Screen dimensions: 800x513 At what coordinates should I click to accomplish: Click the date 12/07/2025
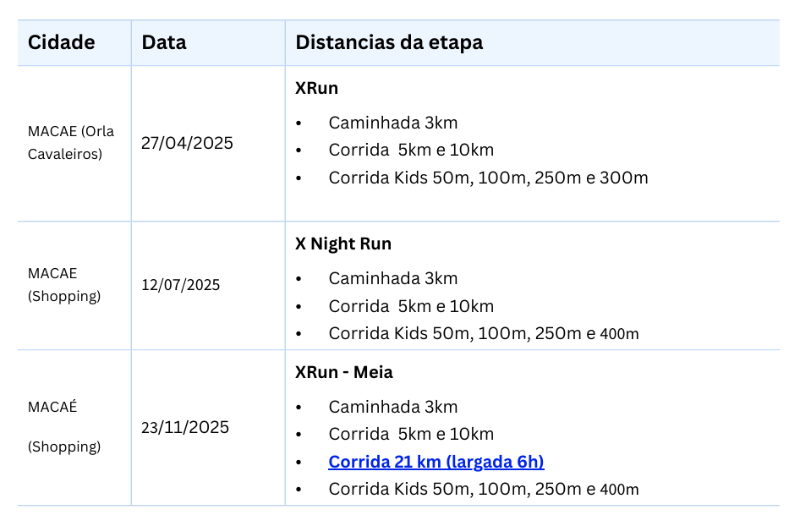click(x=181, y=285)
